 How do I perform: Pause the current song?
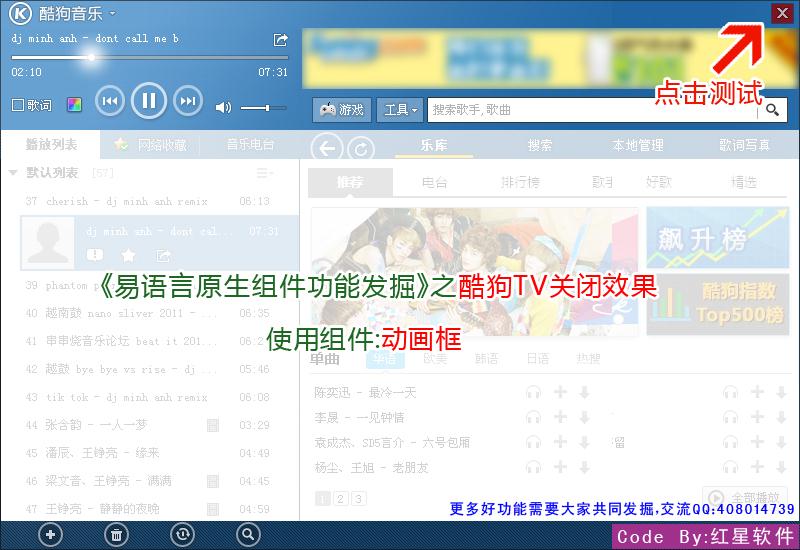[149, 101]
